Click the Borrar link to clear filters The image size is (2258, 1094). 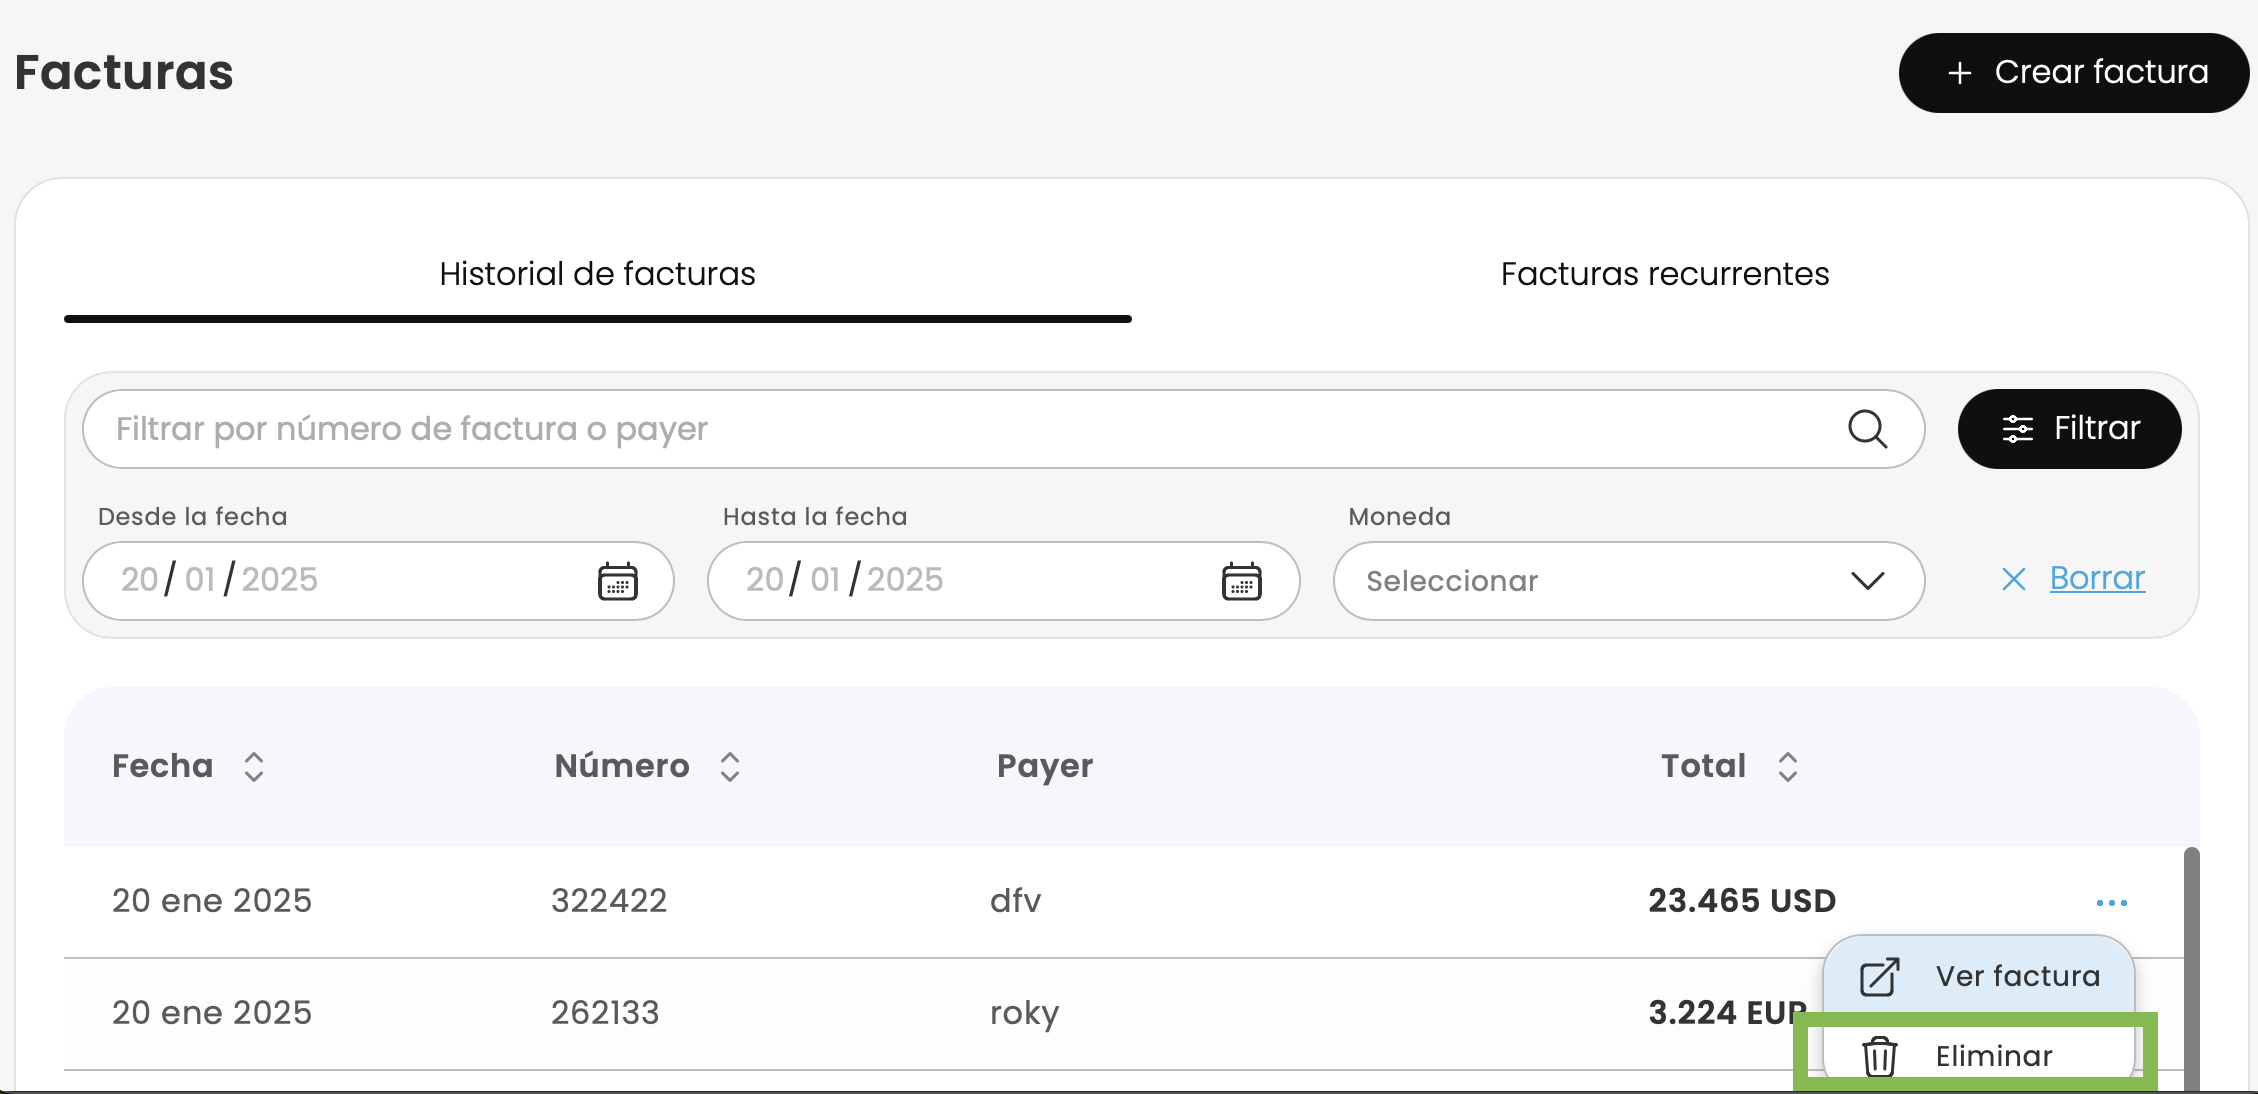(2097, 578)
